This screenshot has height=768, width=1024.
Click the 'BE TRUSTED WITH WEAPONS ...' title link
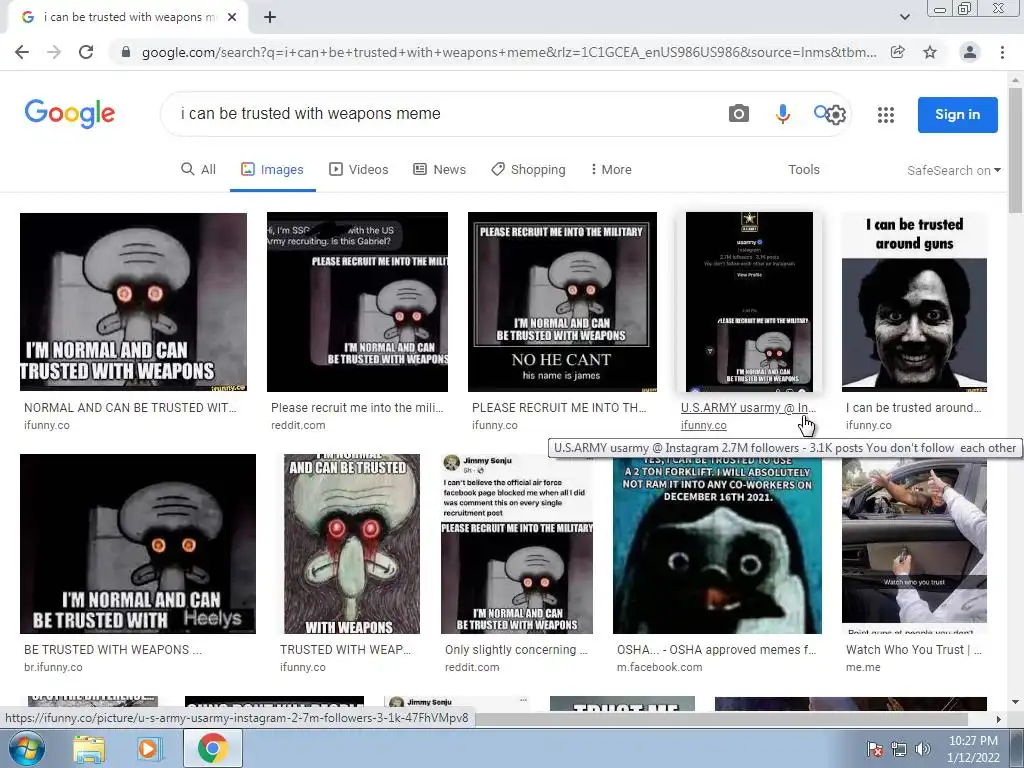coord(113,650)
